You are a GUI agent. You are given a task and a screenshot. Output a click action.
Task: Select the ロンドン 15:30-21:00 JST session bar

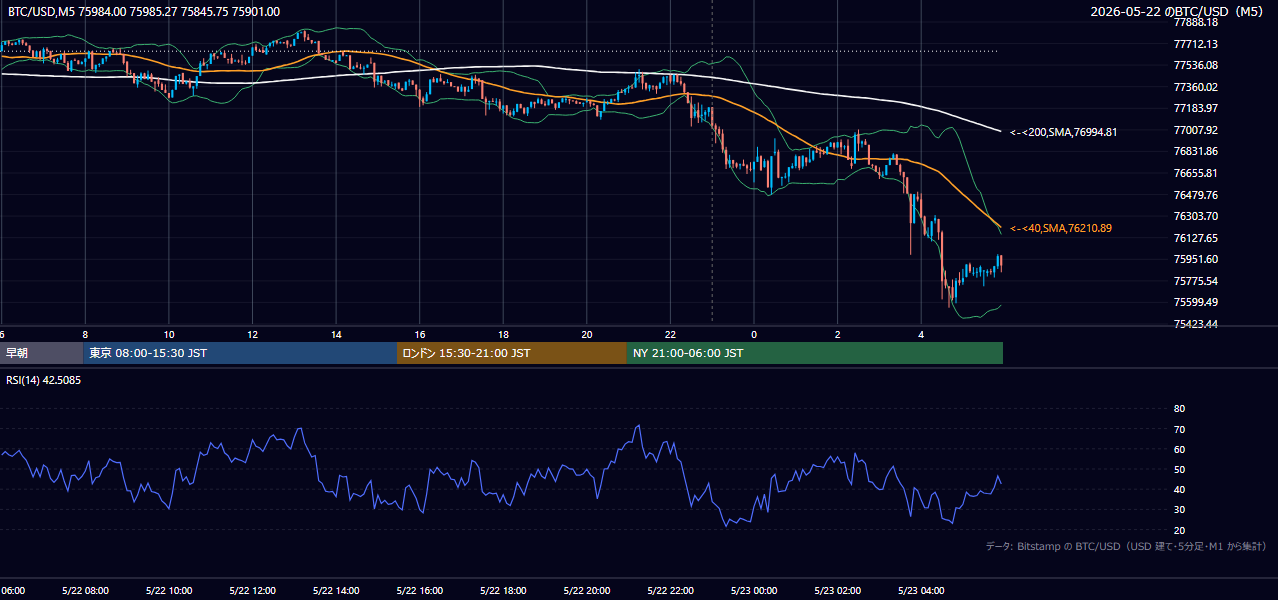click(512, 353)
